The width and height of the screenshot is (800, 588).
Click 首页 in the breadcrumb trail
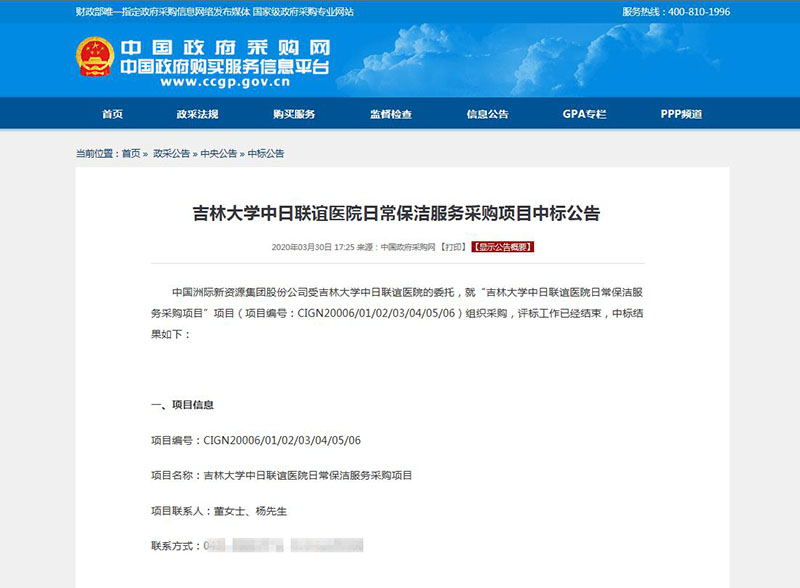[x=131, y=154]
